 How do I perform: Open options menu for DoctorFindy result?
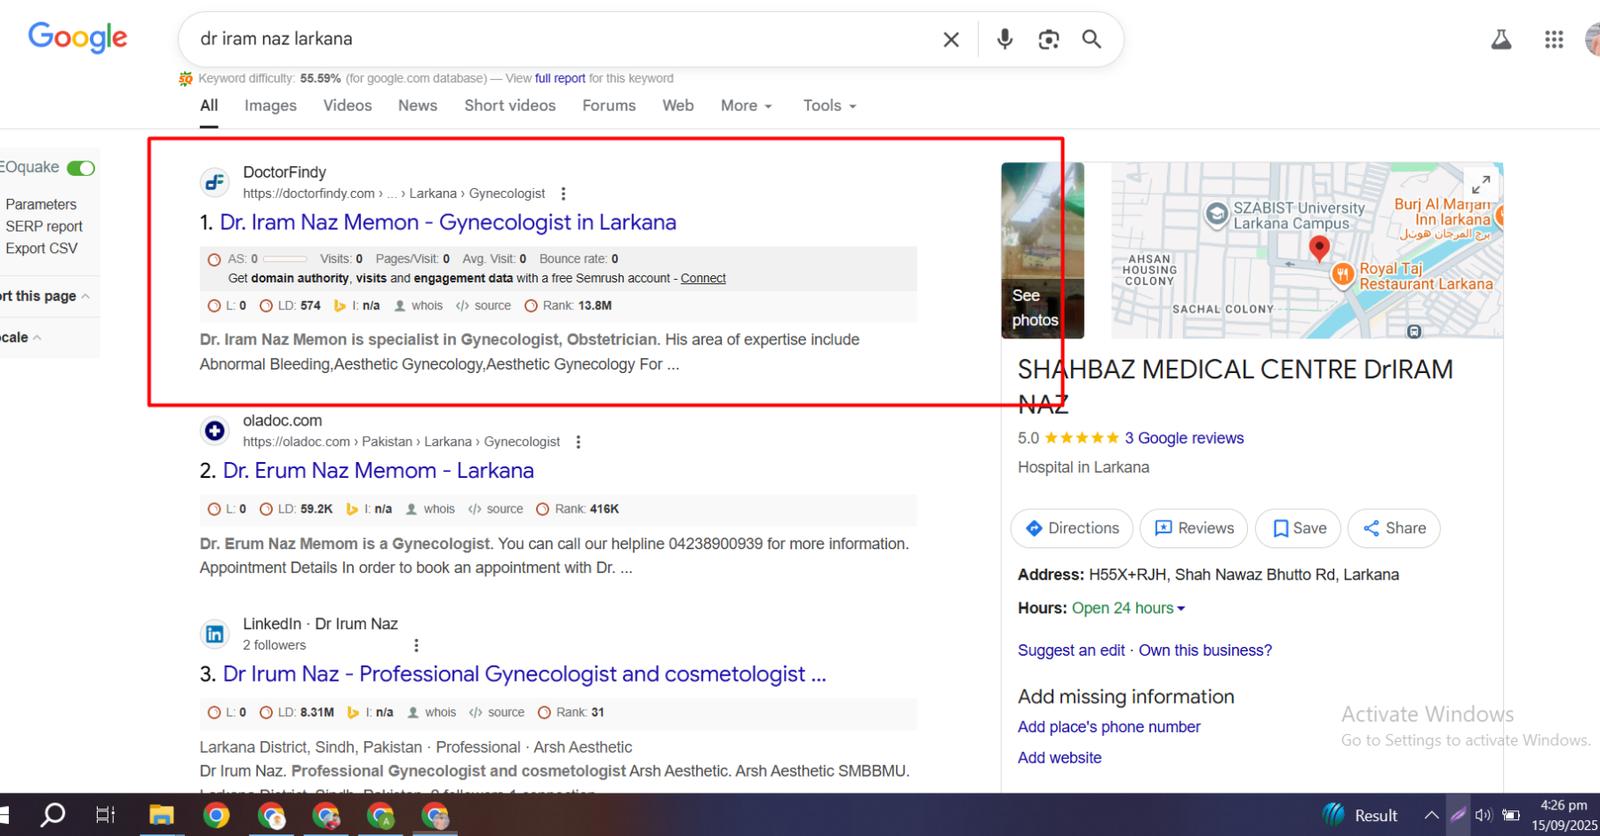[x=563, y=194]
